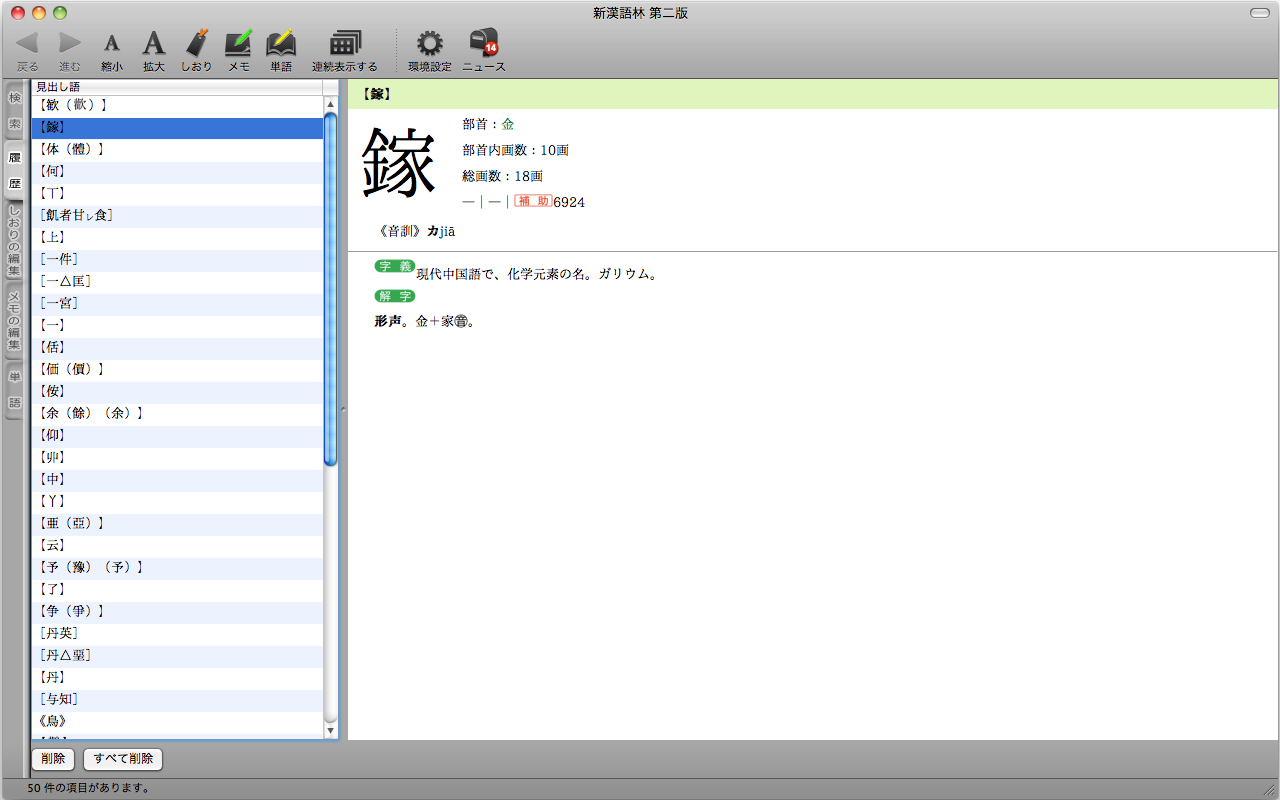The width and height of the screenshot is (1280, 800).
Task: Click the history list scrollbar down arrow
Action: pos(331,731)
